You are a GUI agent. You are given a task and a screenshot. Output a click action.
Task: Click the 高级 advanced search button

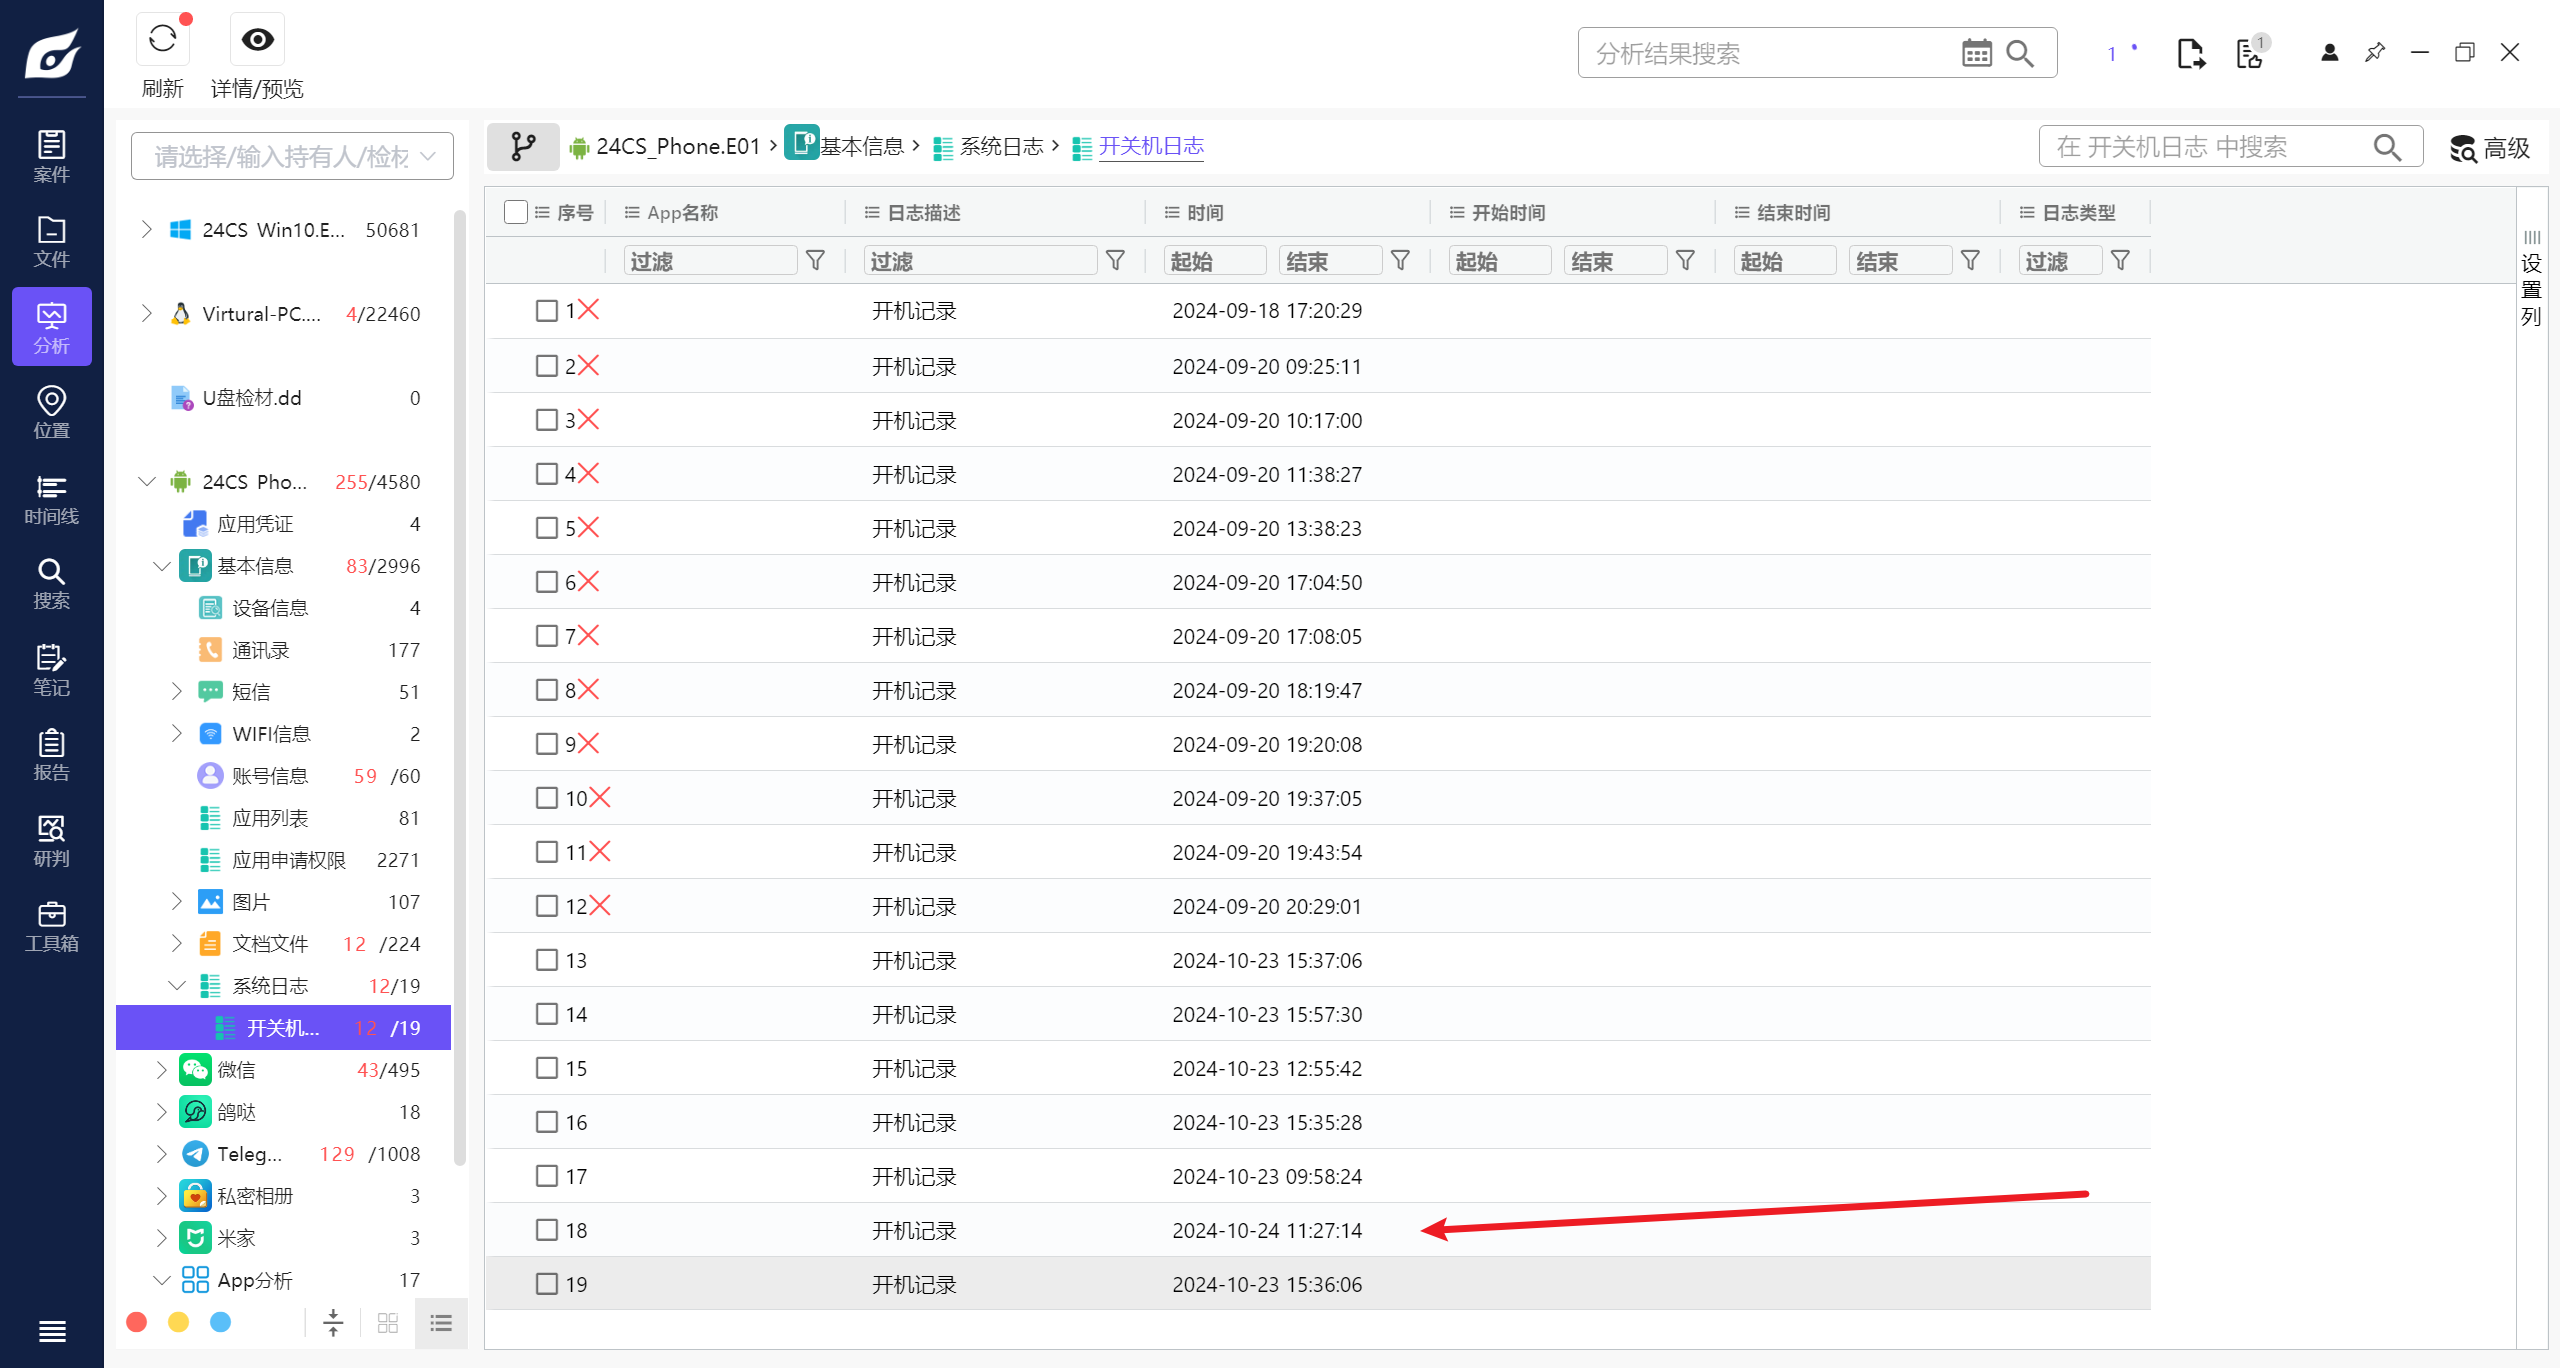pyautogui.click(x=2490, y=148)
